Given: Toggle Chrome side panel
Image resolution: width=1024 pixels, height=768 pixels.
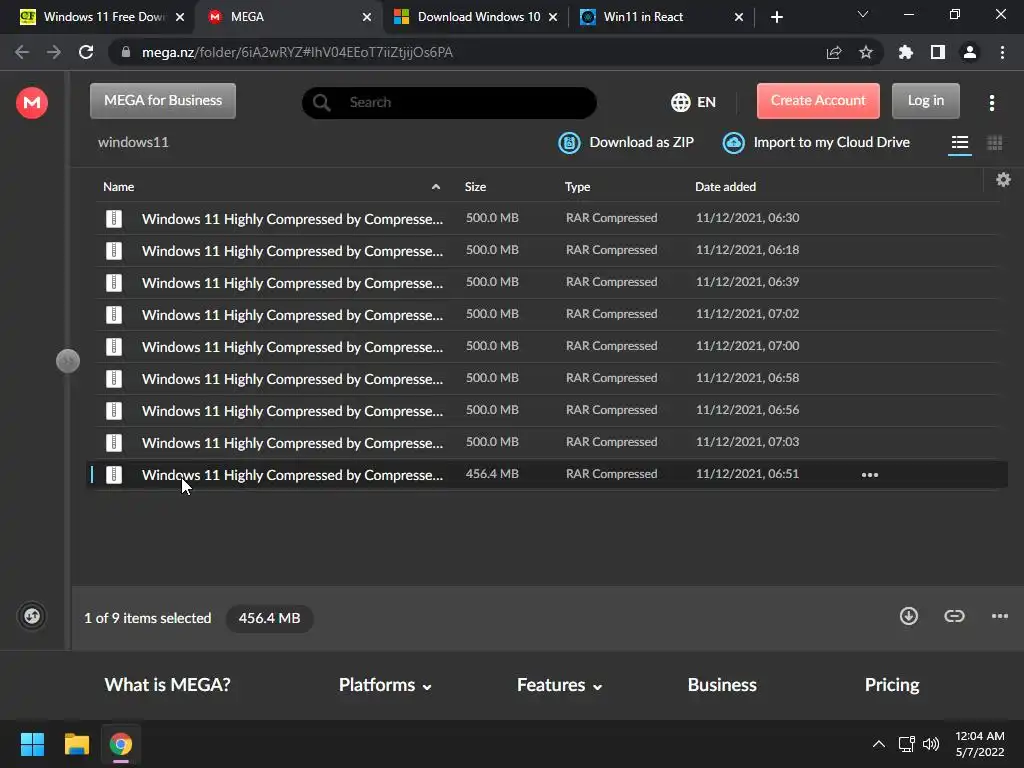Looking at the screenshot, I should pyautogui.click(x=937, y=52).
